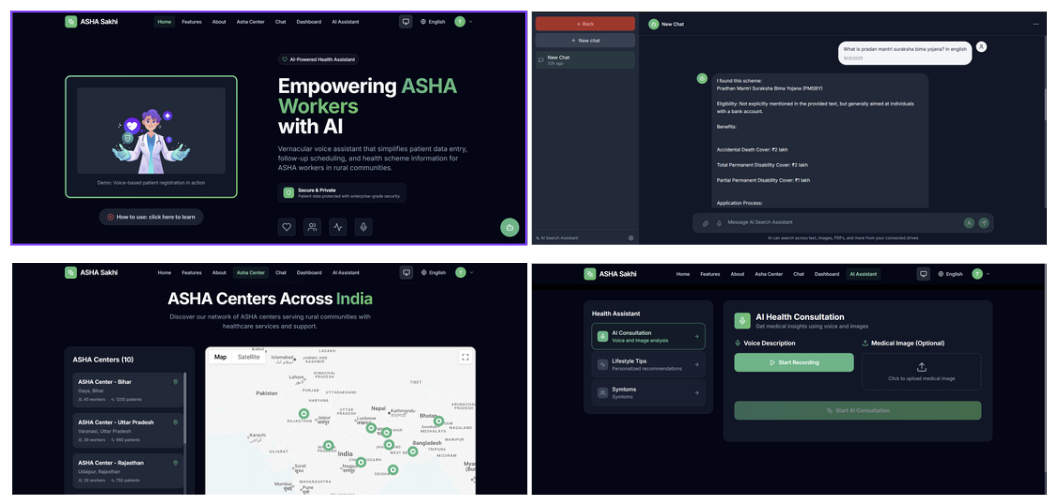
Task: Open the Symptoms item in the Health Assistant panel
Action: 647,393
